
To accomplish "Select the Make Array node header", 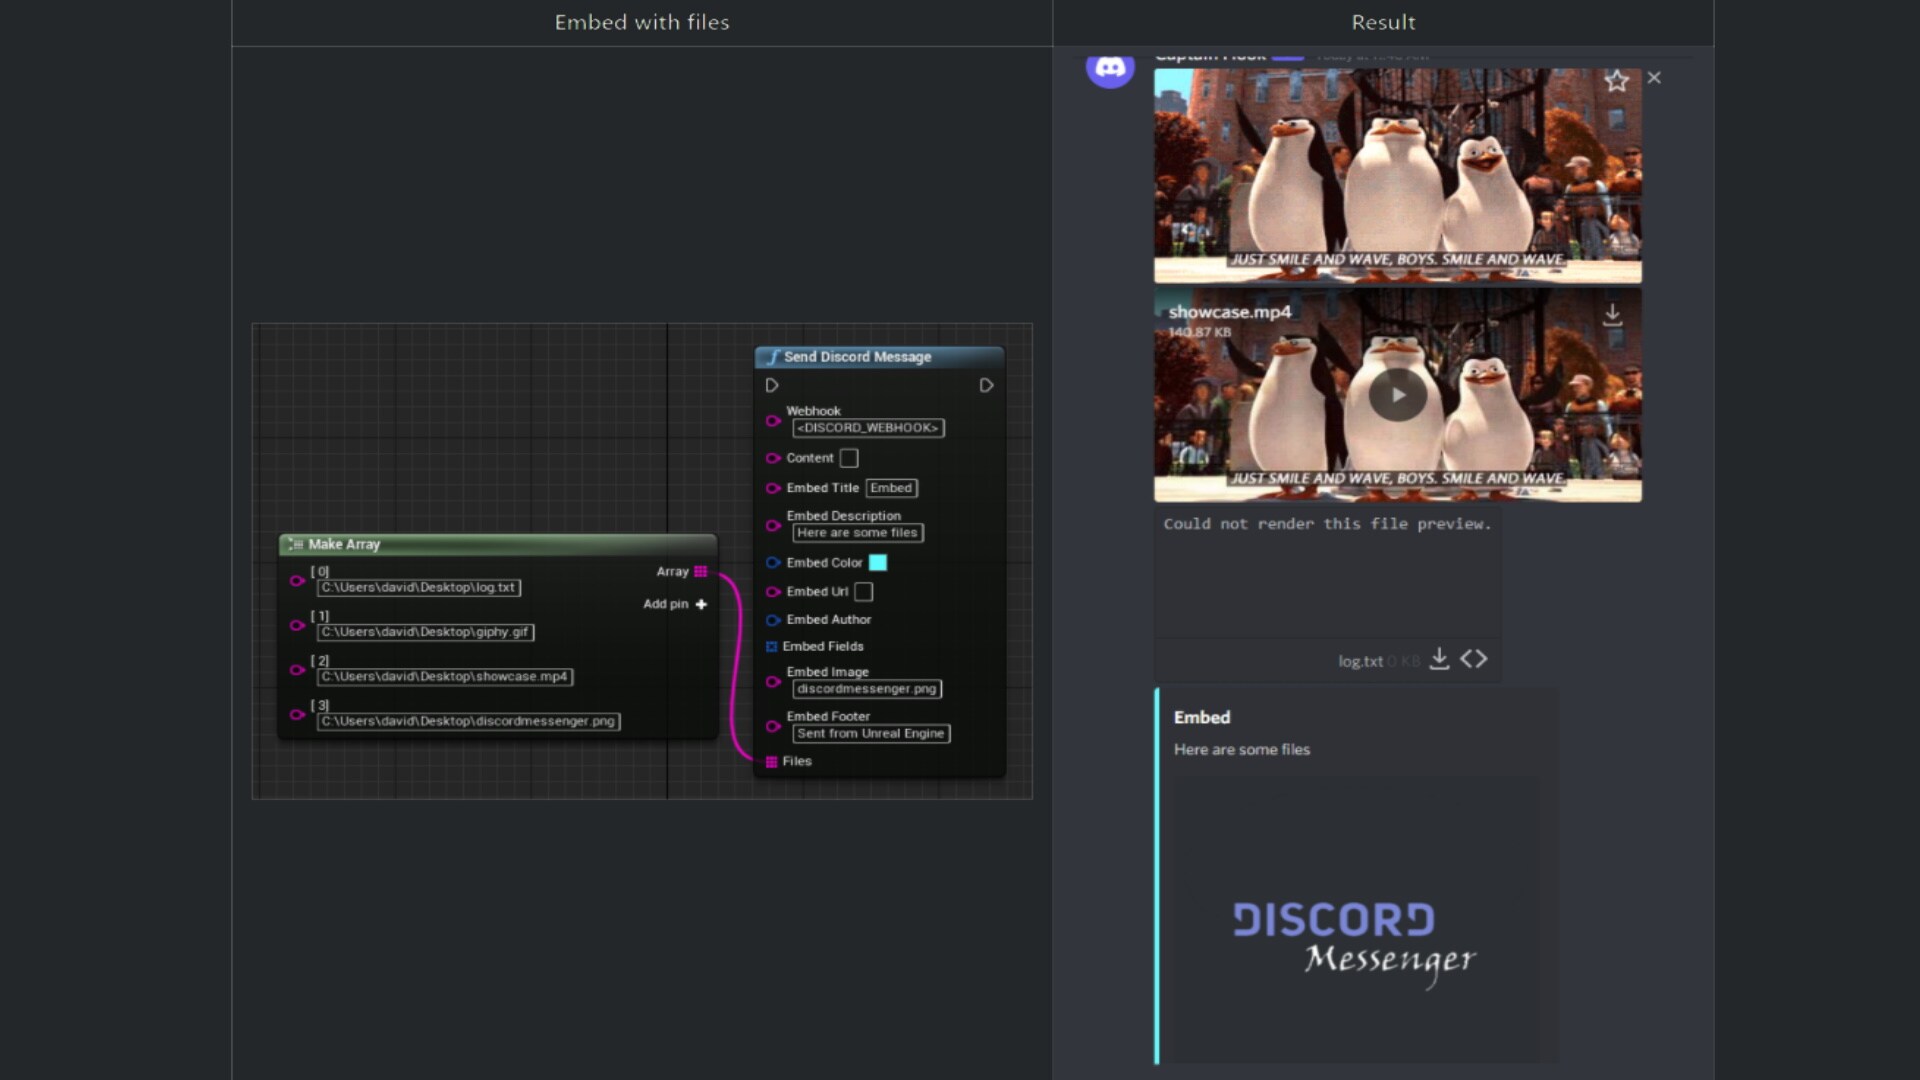I will point(498,544).
